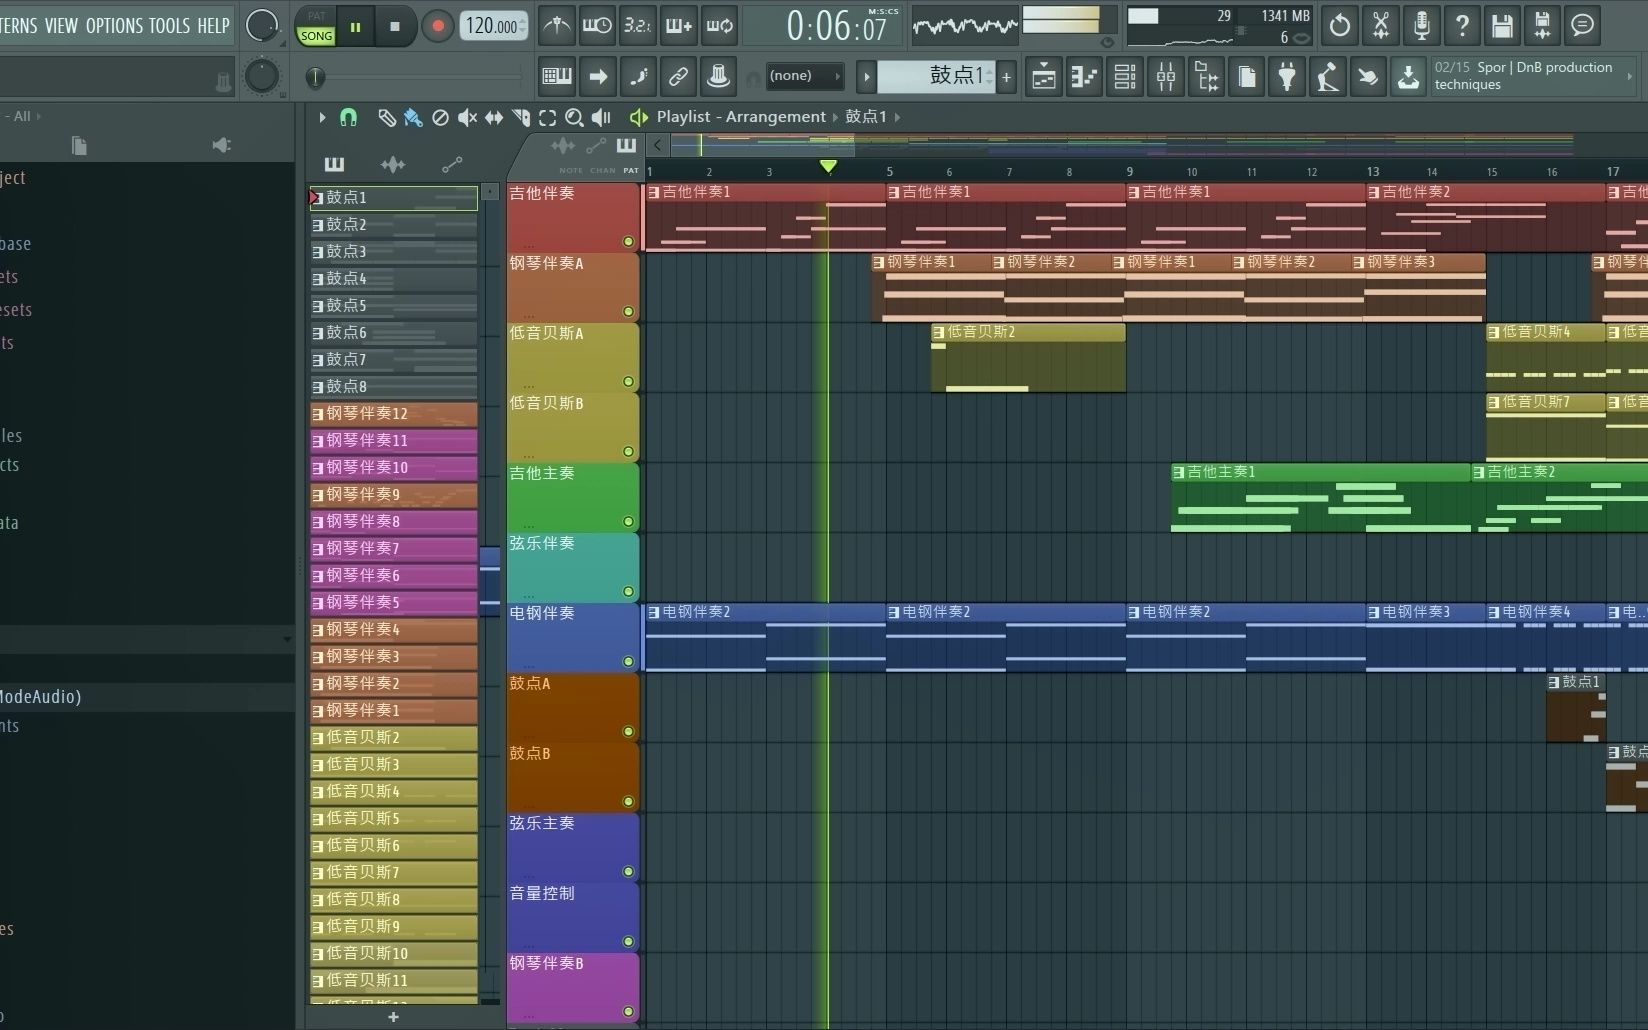The image size is (1648, 1030).
Task: Open the playlist options menu arrow
Action: point(322,118)
